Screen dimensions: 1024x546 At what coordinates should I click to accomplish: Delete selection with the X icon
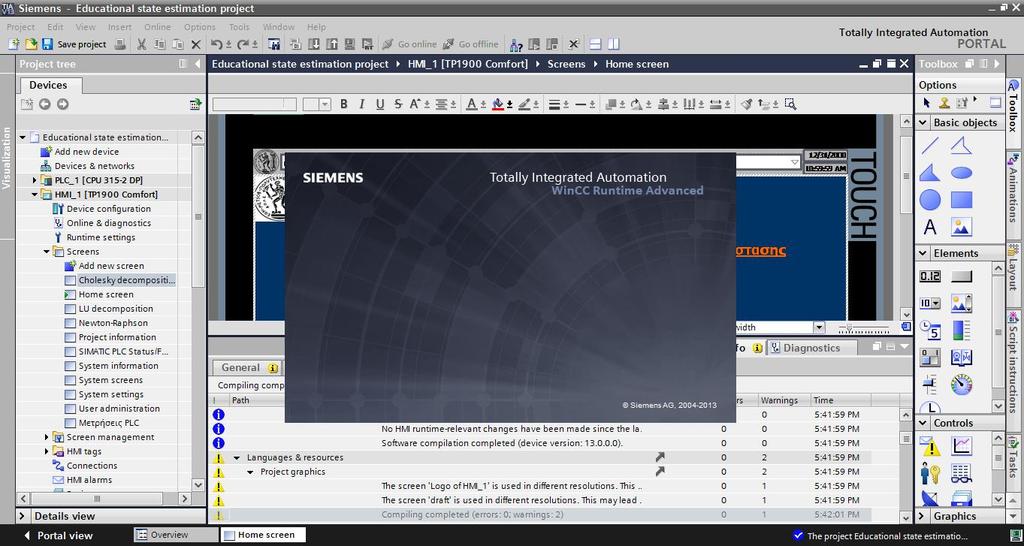click(x=195, y=44)
